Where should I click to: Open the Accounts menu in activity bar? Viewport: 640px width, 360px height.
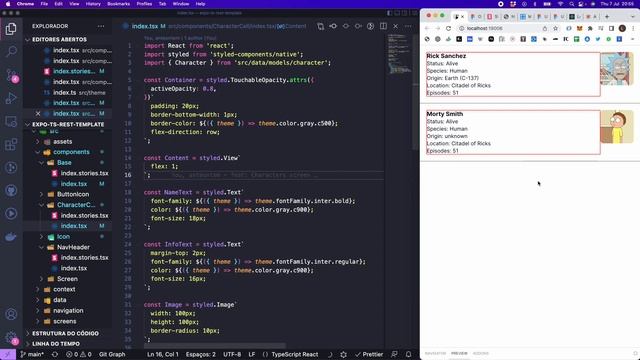point(11,314)
